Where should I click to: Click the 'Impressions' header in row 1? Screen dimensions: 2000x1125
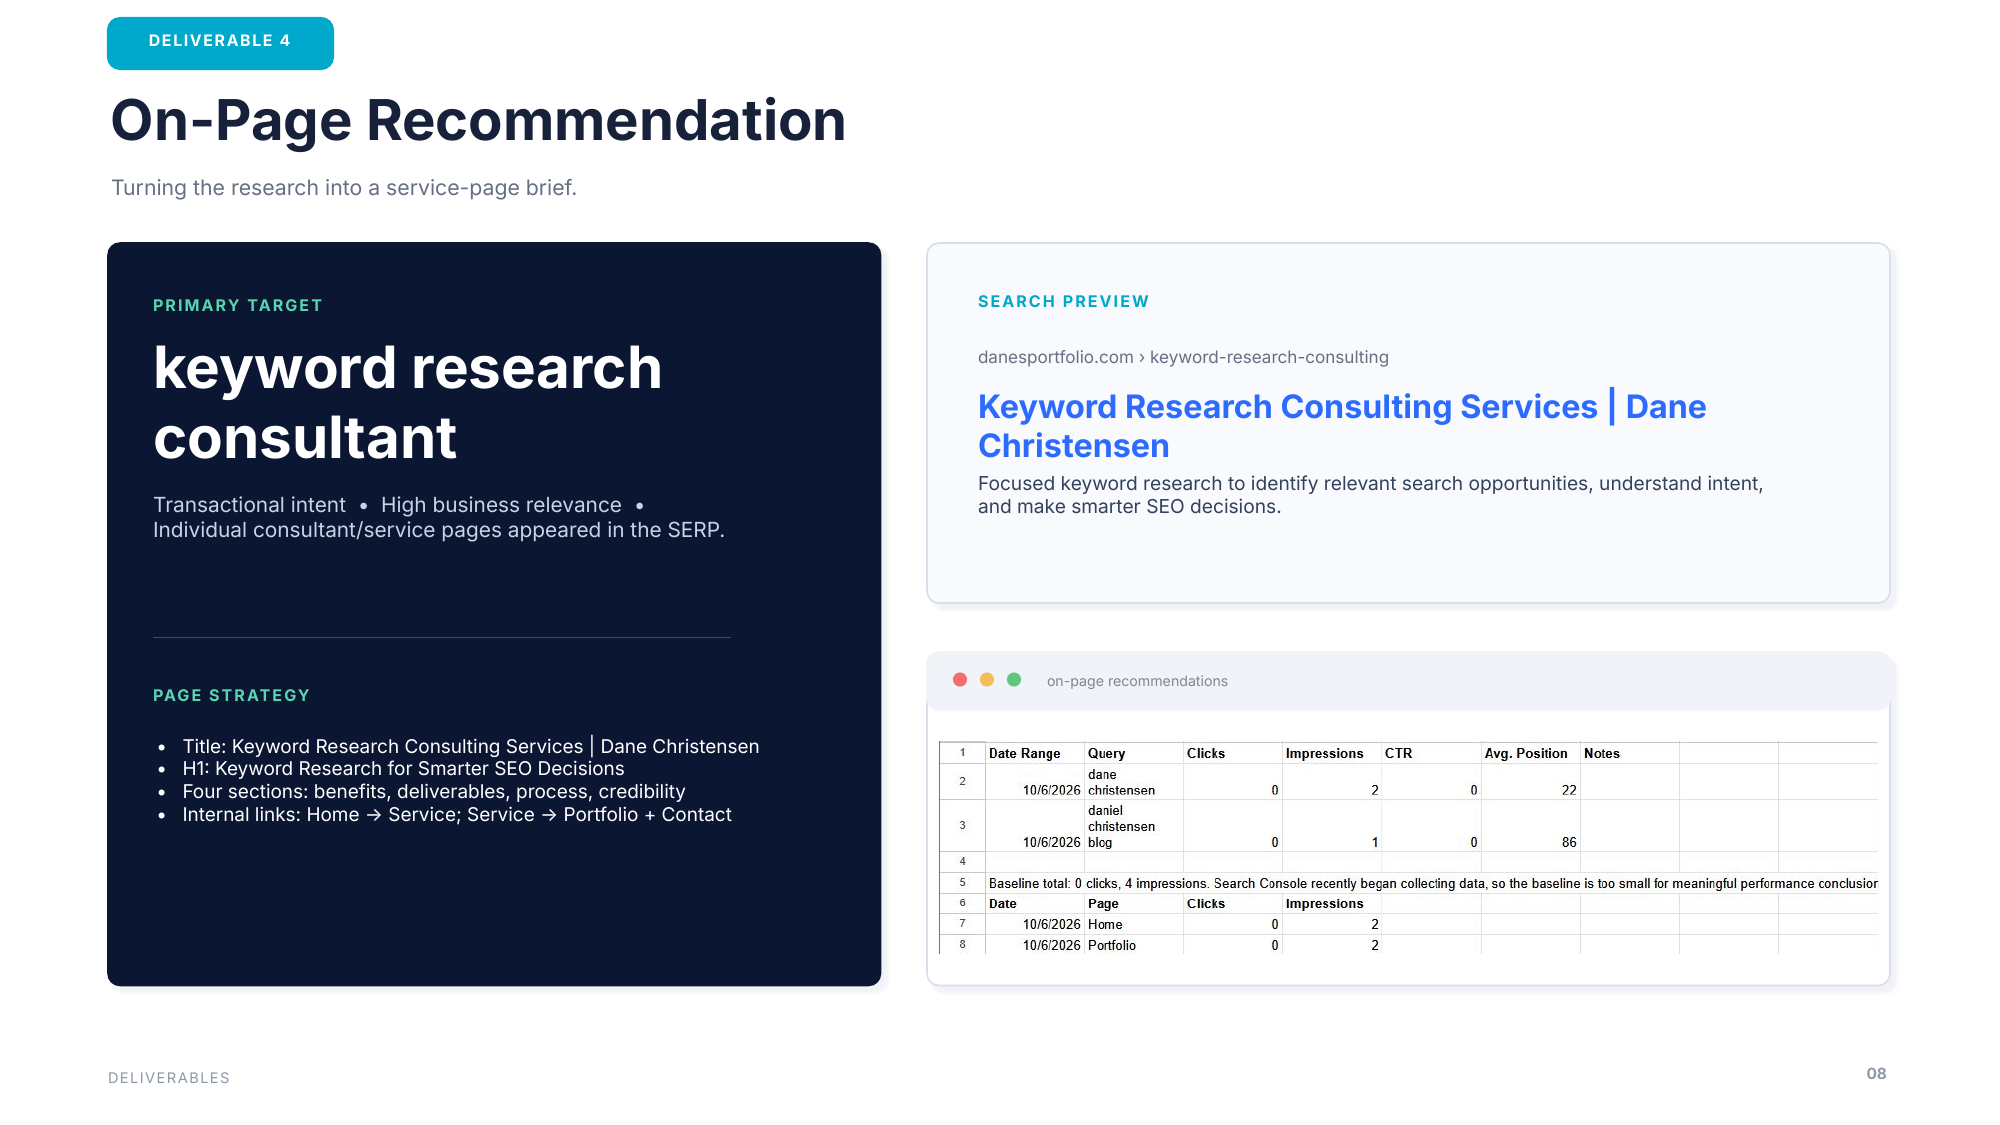(x=1332, y=753)
